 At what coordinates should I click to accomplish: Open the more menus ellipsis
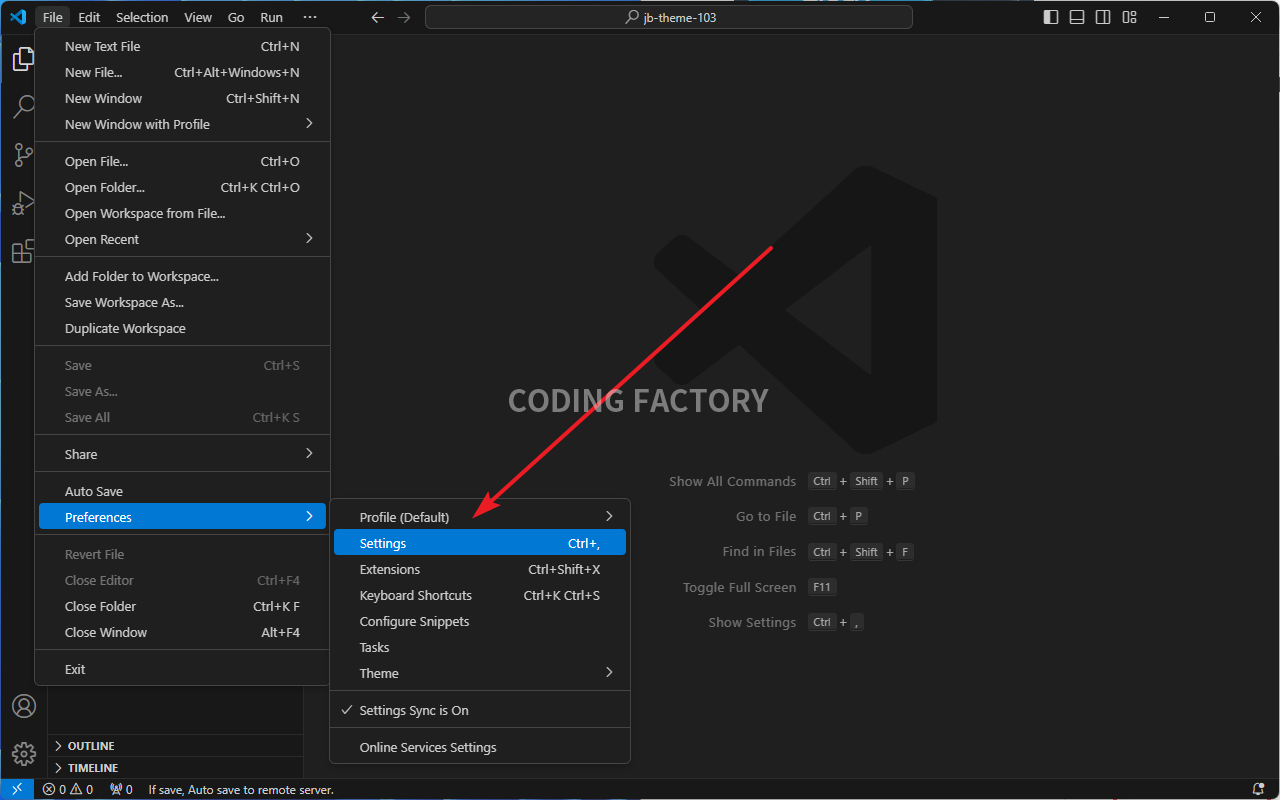click(x=310, y=17)
